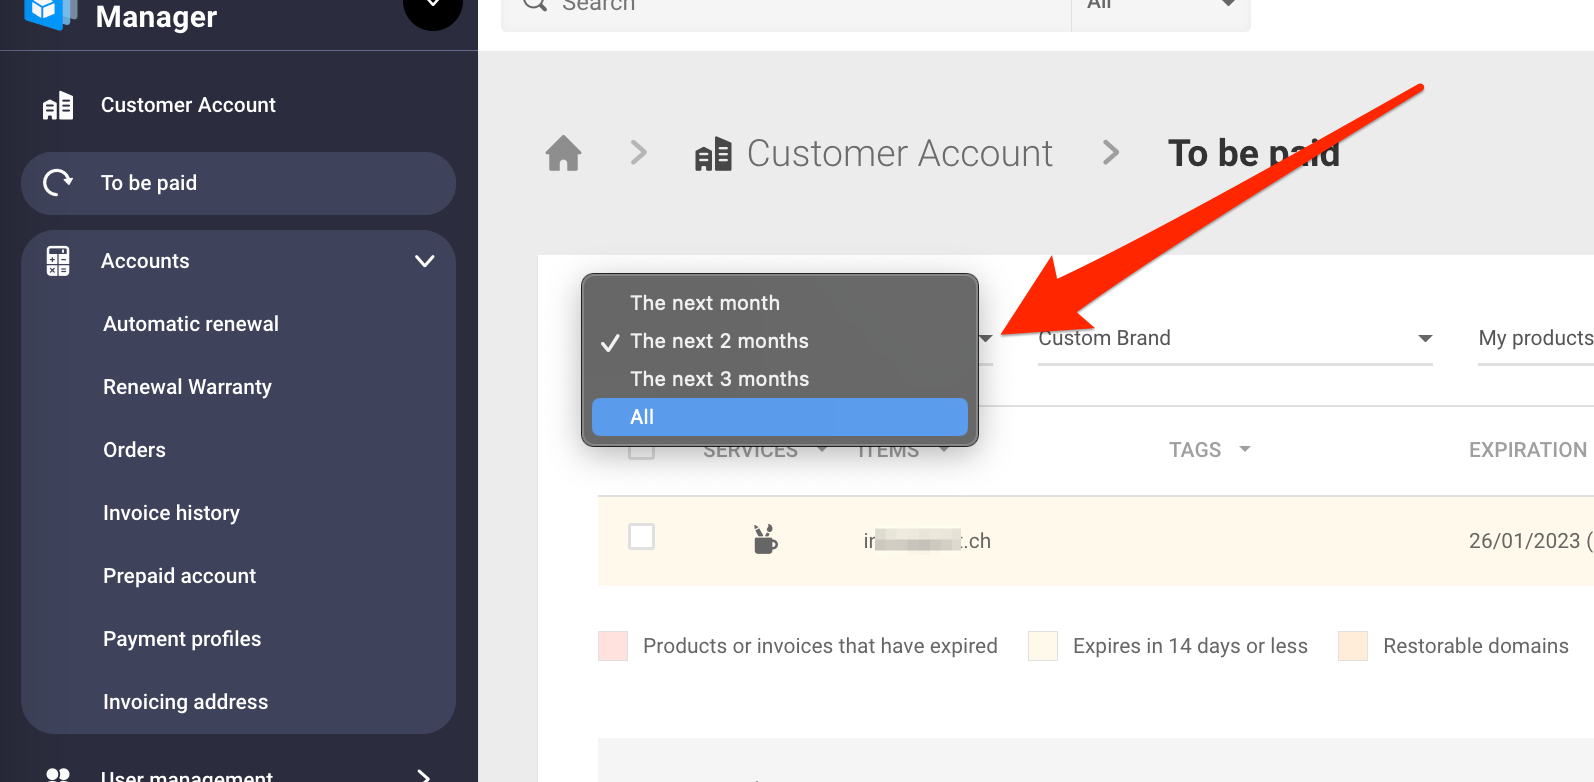This screenshot has height=782, width=1594.
Task: Expand the User management submenu arrow
Action: coord(424,775)
